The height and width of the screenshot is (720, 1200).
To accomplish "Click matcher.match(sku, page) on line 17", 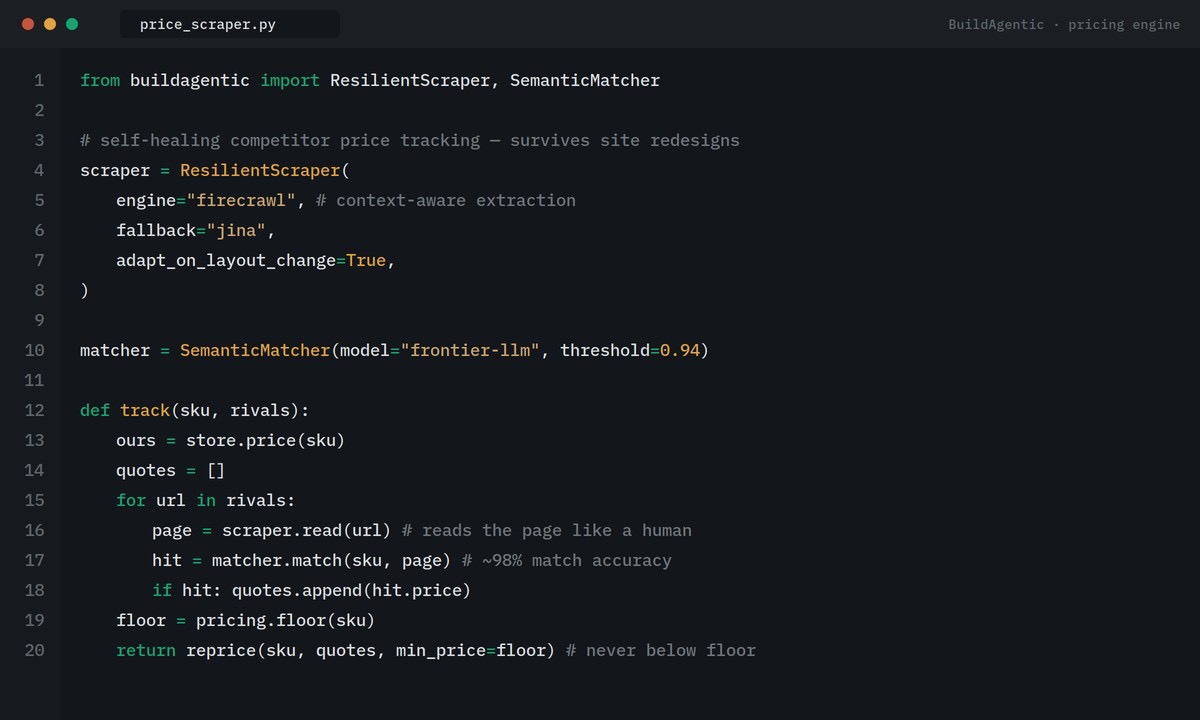I will pyautogui.click(x=332, y=560).
